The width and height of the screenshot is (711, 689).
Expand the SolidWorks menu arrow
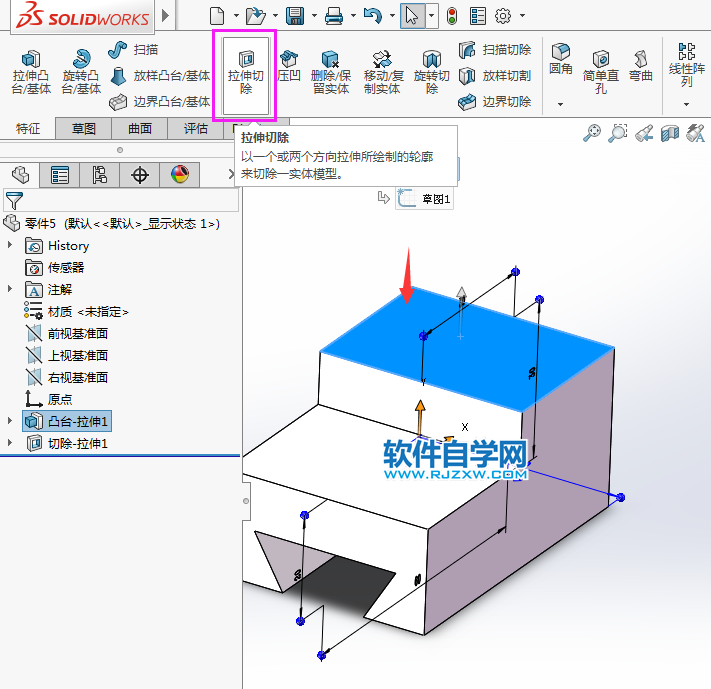(166, 15)
